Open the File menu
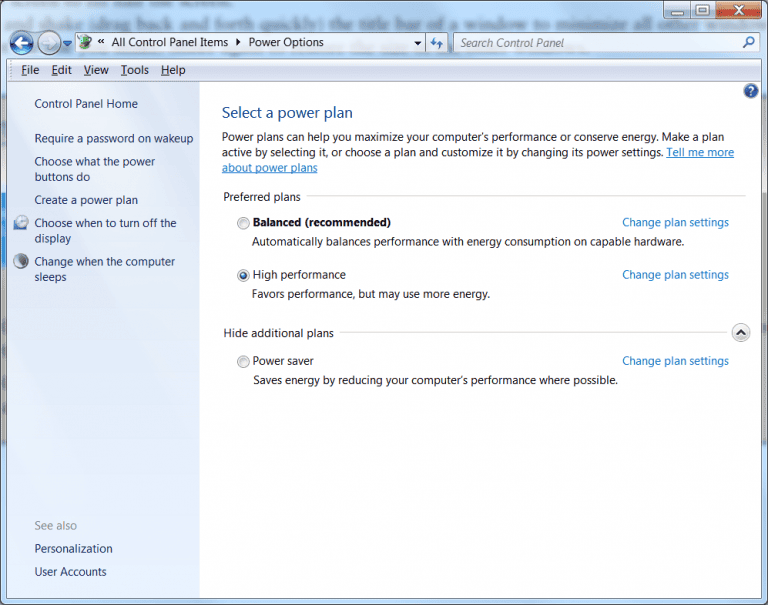768x605 pixels. point(30,70)
